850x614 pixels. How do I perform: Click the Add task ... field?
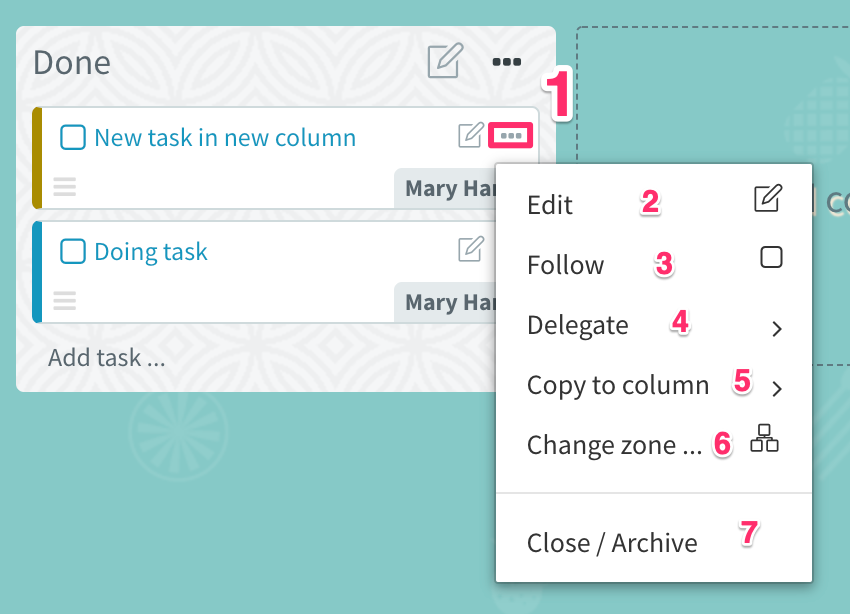[107, 358]
